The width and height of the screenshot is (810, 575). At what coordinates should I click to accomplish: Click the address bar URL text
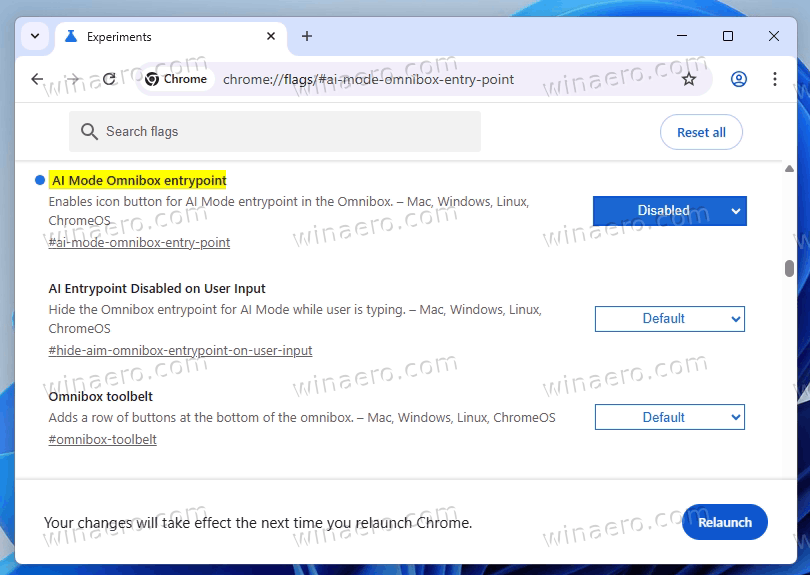(368, 80)
